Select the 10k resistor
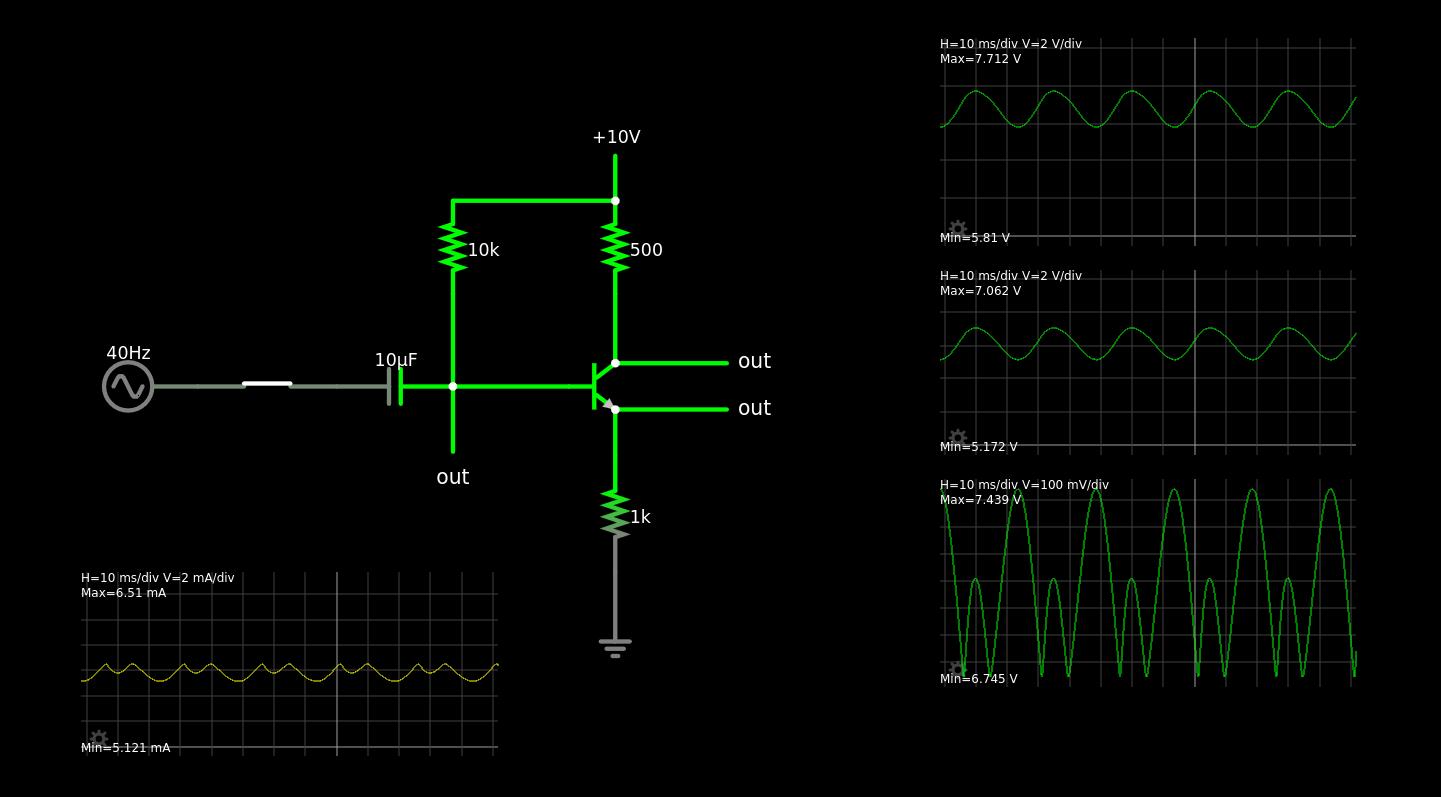Screen dimensions: 1441x797 coord(453,247)
